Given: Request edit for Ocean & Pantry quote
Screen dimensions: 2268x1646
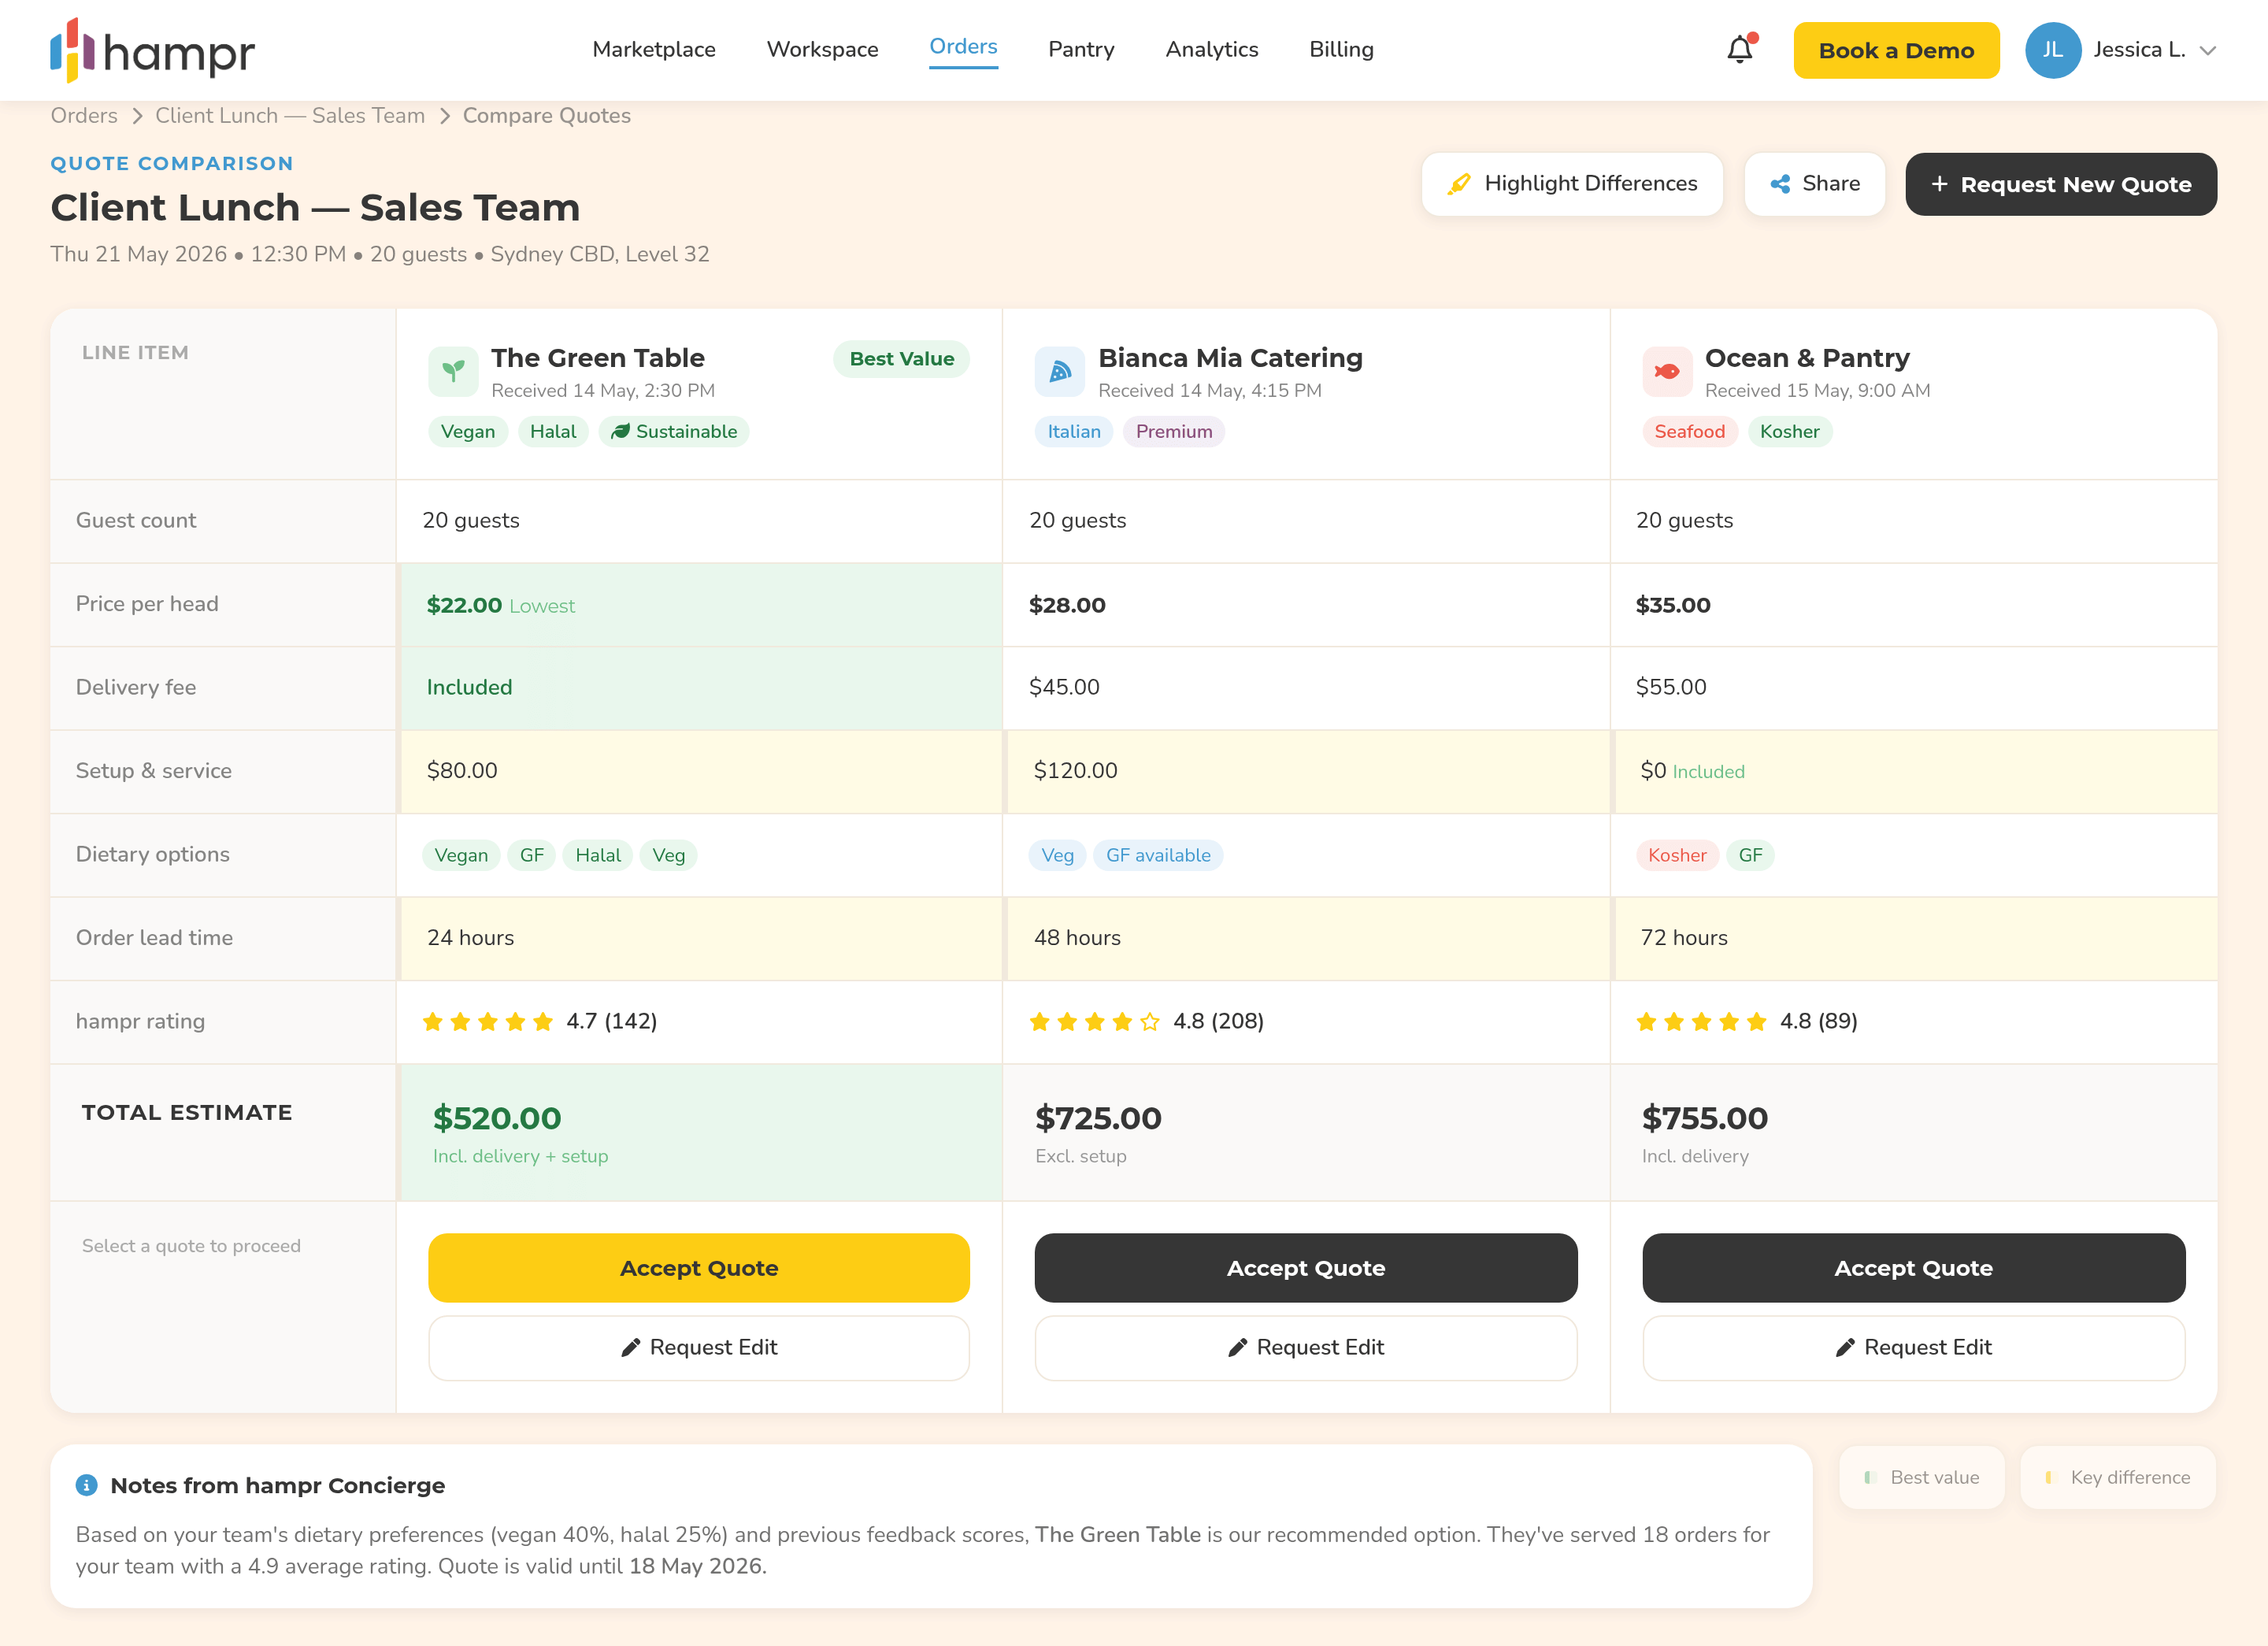Looking at the screenshot, I should (x=1913, y=1347).
